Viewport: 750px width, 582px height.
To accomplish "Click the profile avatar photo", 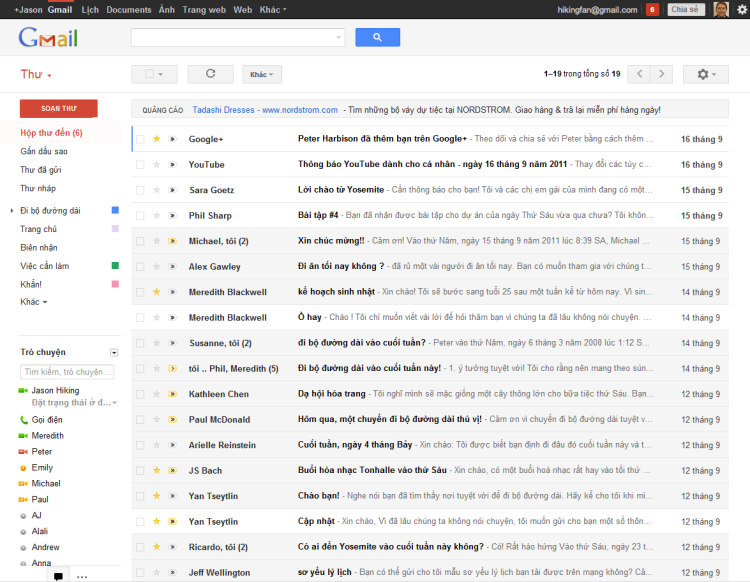I will 721,10.
